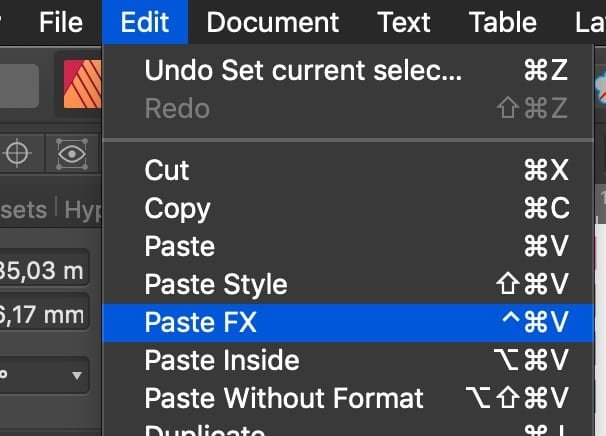Open the File menu
The image size is (606, 436).
click(x=61, y=22)
